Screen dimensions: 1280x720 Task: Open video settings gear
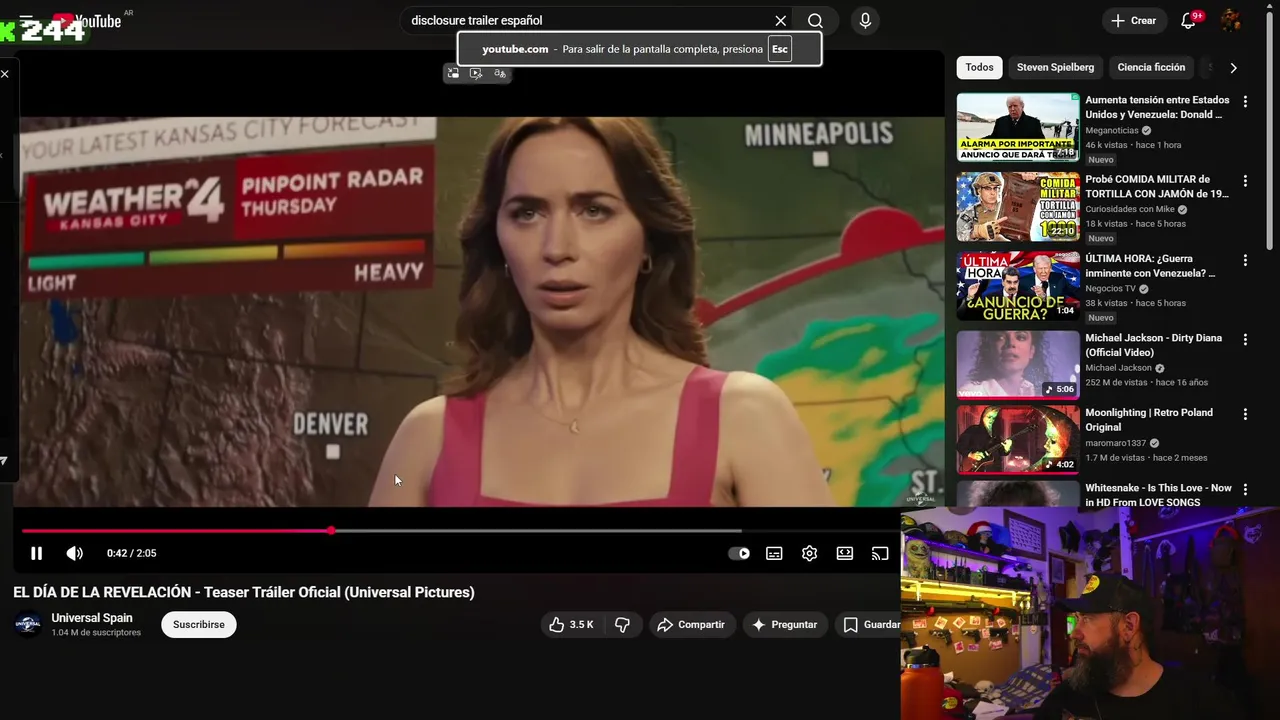click(x=809, y=553)
